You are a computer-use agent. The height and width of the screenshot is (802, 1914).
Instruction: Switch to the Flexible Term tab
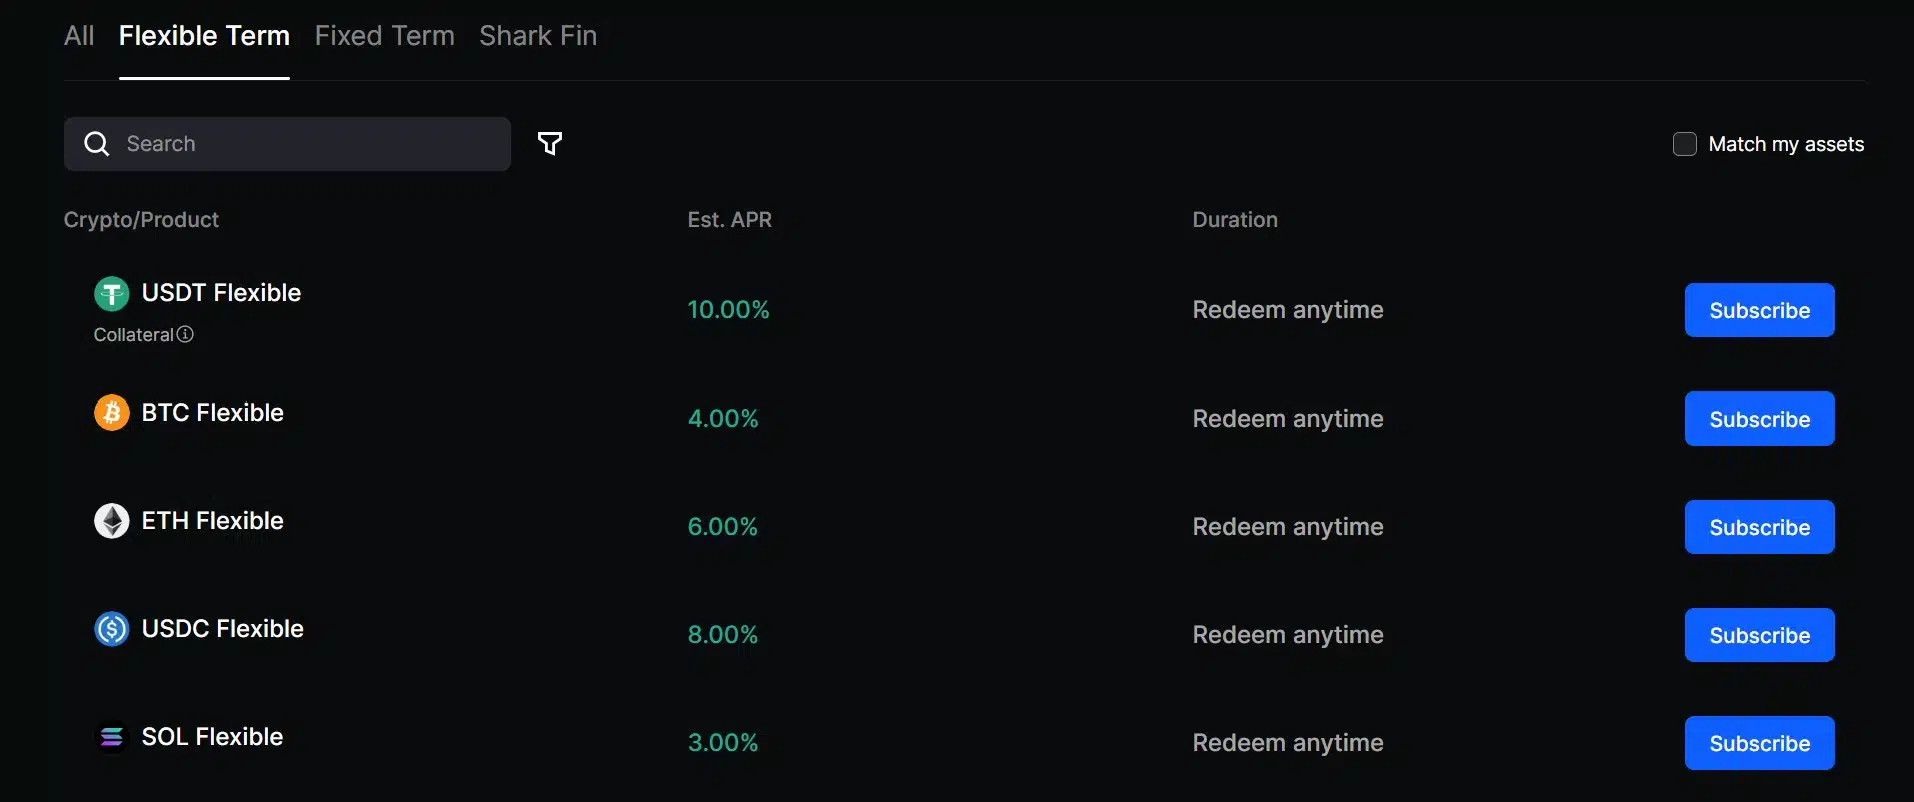(204, 35)
